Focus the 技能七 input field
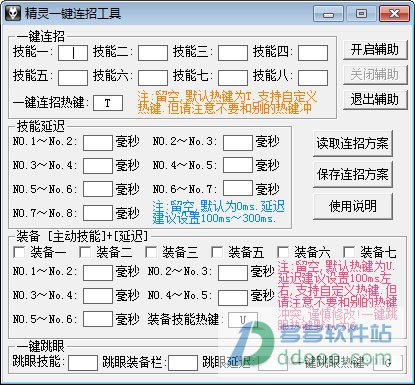The width and height of the screenshot is (415, 385). pos(233,78)
